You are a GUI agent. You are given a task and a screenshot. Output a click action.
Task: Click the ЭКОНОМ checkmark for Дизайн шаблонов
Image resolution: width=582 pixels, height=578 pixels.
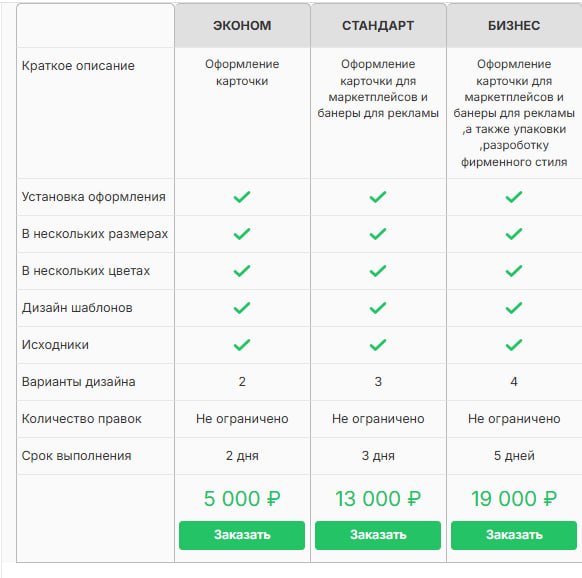242,308
